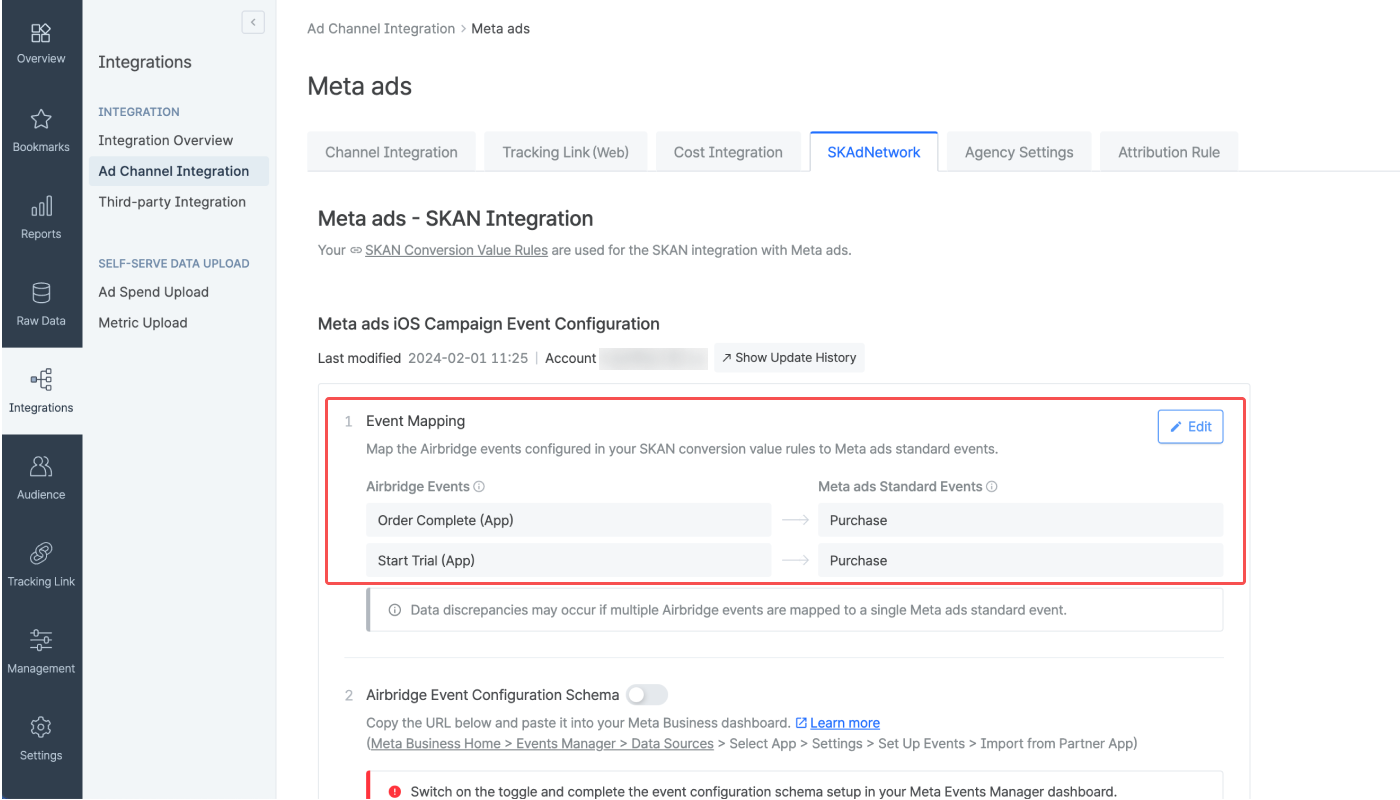The height and width of the screenshot is (800, 1400).
Task: Click the info icon beside Airbridge Events
Action: pos(479,487)
